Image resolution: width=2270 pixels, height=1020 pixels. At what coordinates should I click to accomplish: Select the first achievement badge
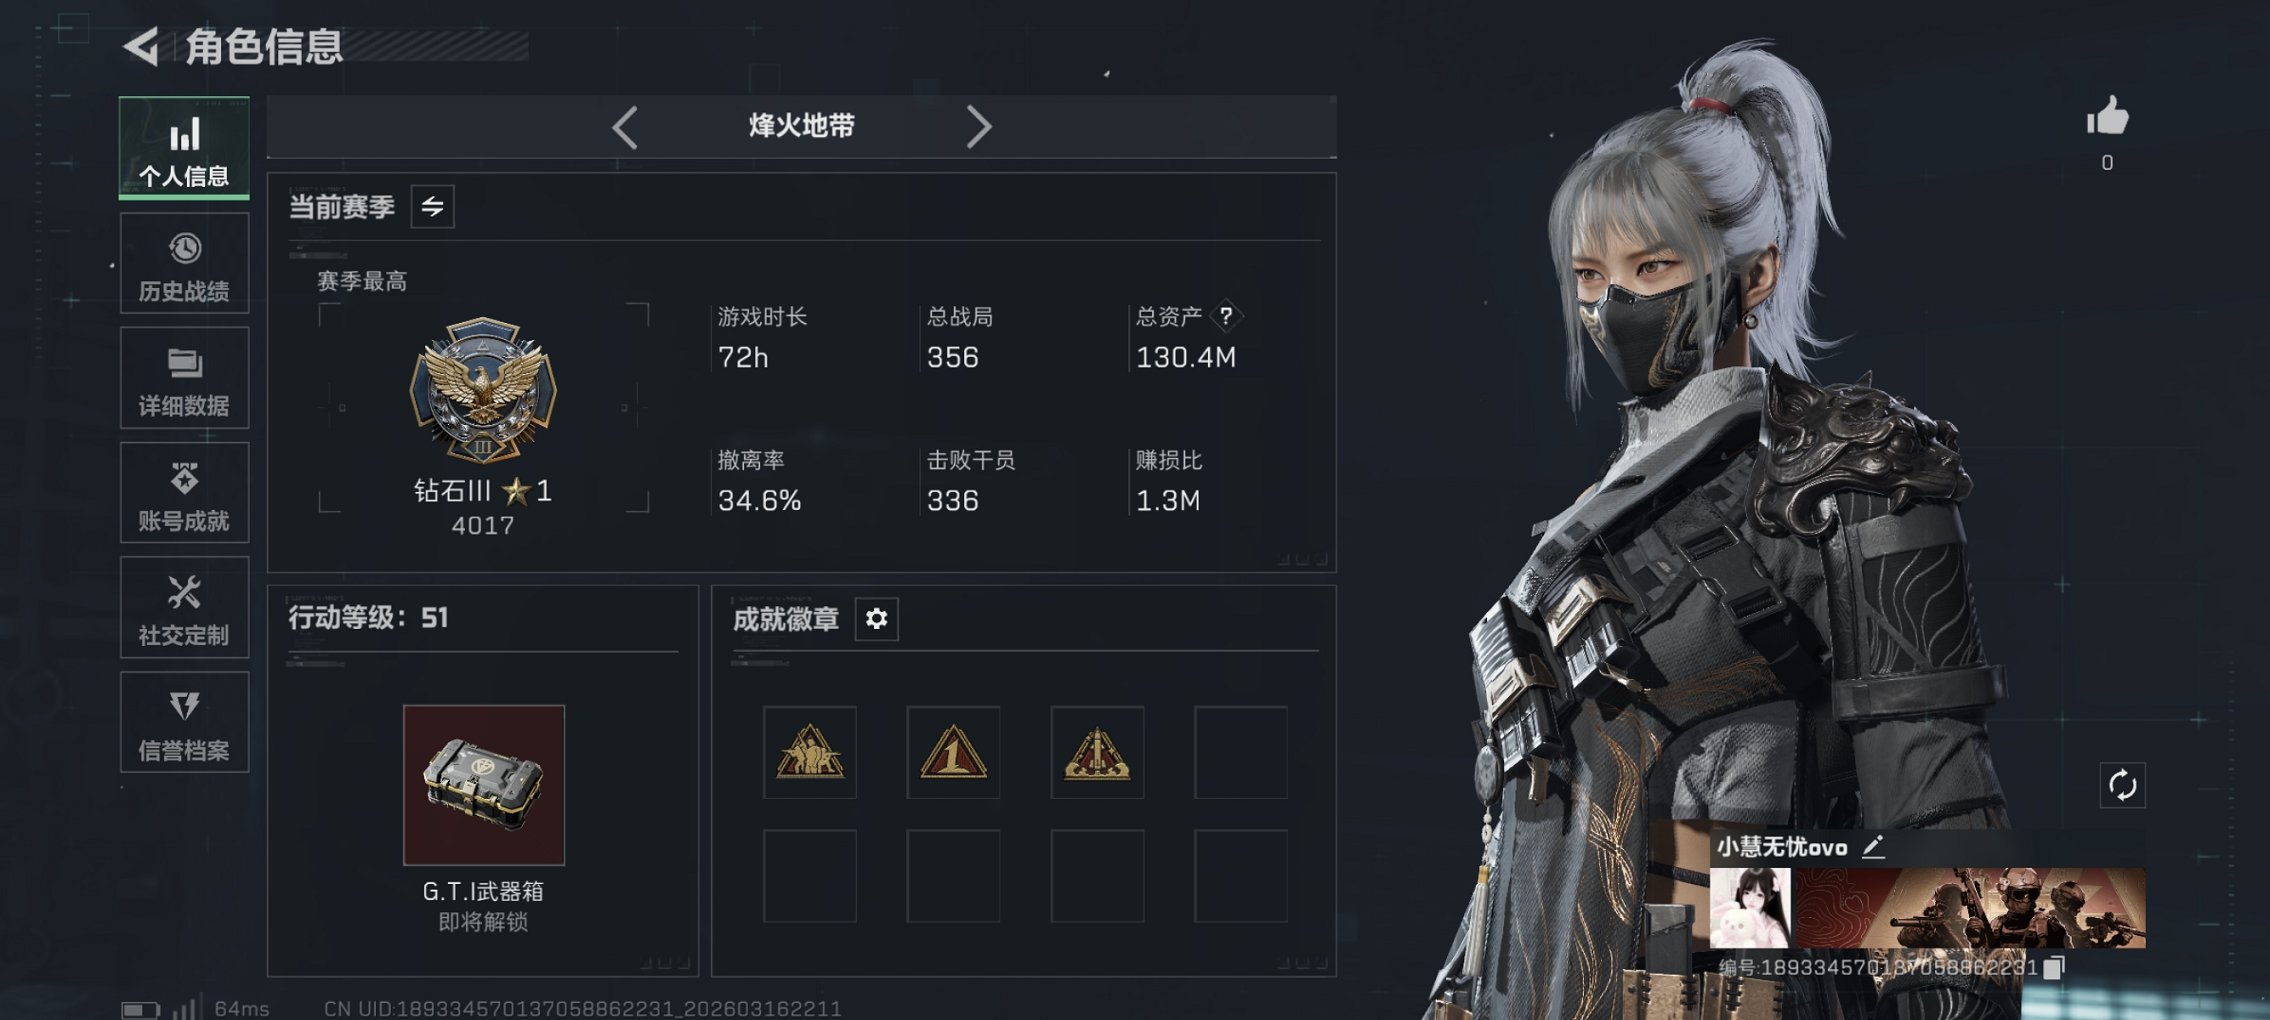(x=809, y=752)
